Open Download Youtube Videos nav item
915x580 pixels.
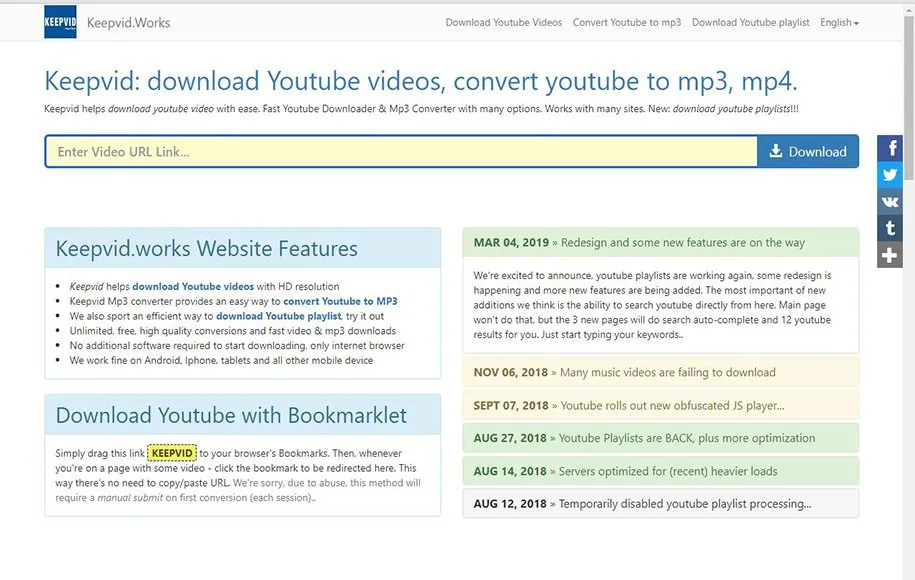pos(503,22)
